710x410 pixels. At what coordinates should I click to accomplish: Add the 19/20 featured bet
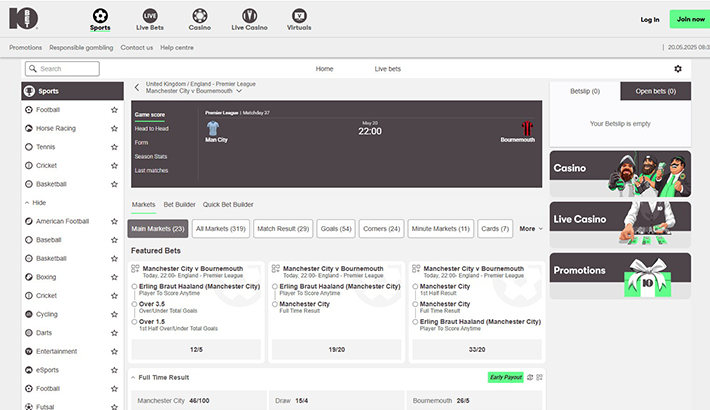[x=336, y=349]
